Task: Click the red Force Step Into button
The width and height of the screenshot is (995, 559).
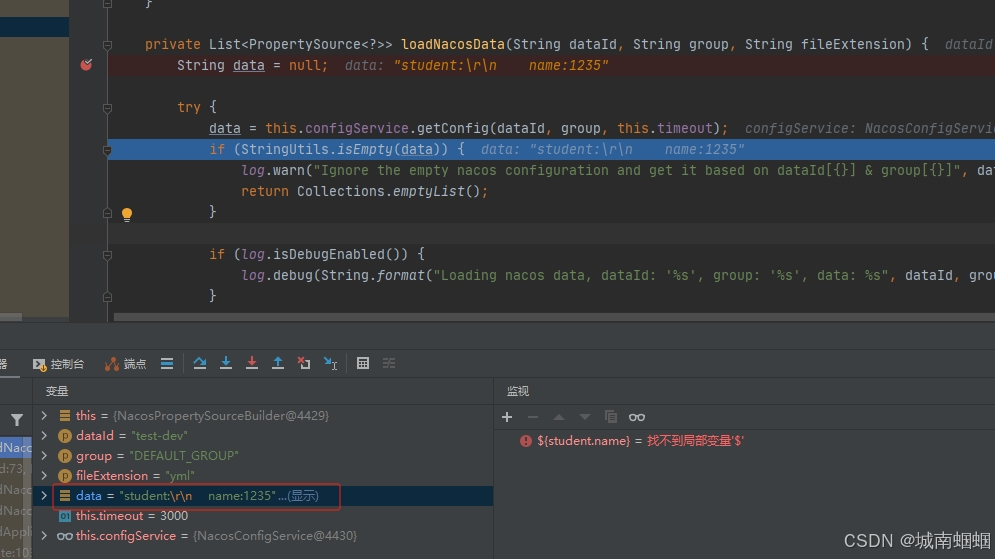Action: (x=252, y=364)
